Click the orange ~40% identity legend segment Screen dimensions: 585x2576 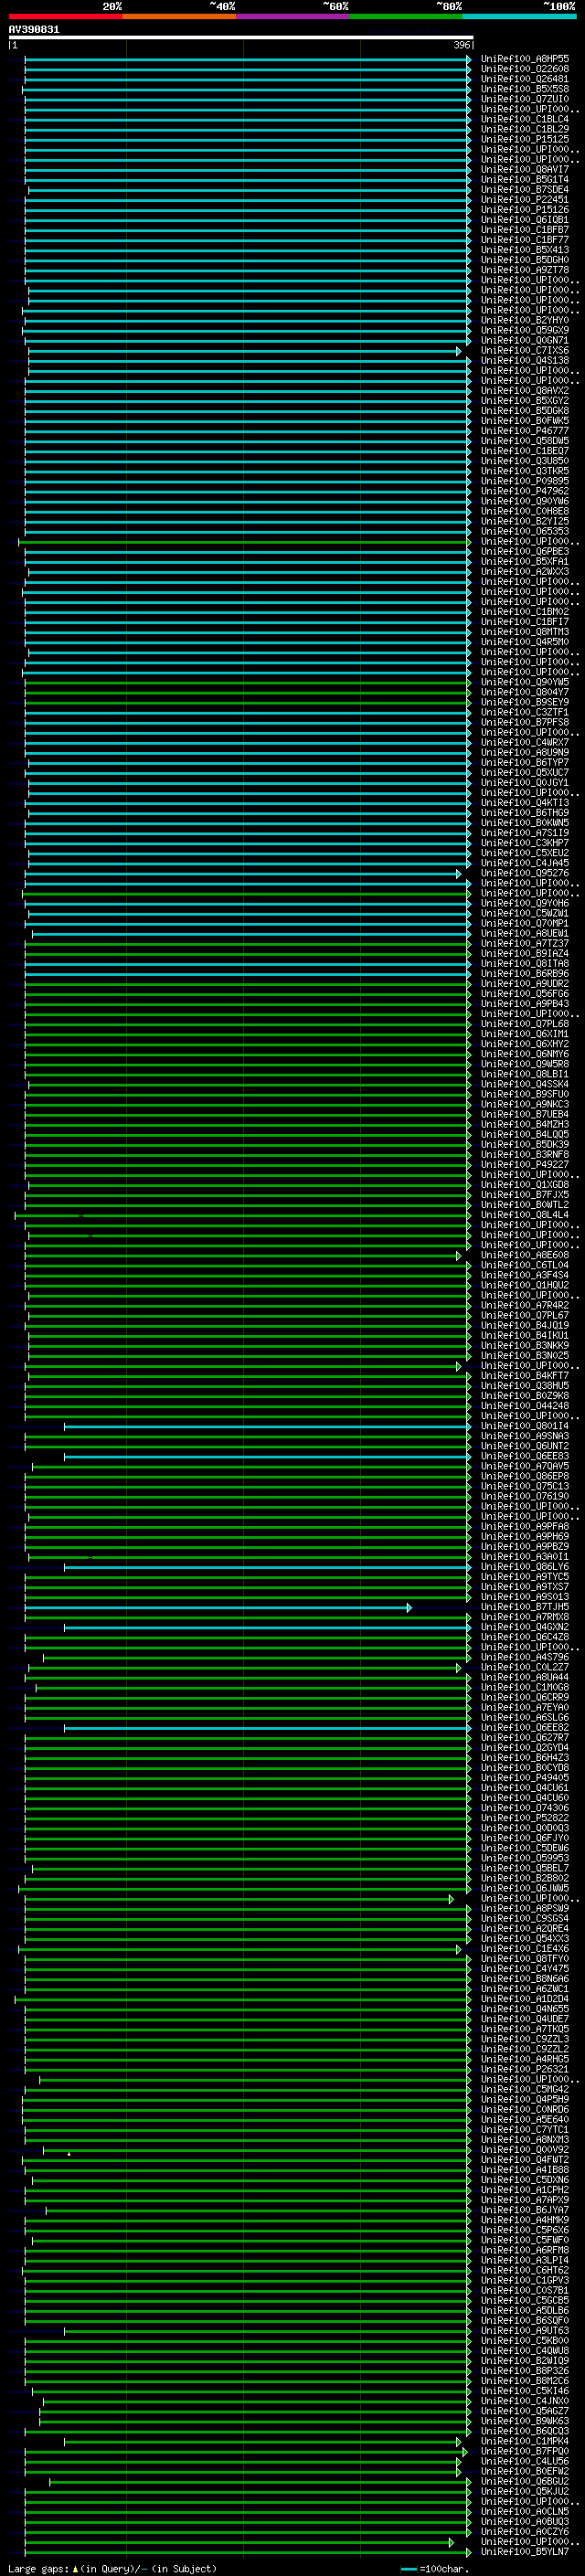pos(178,16)
